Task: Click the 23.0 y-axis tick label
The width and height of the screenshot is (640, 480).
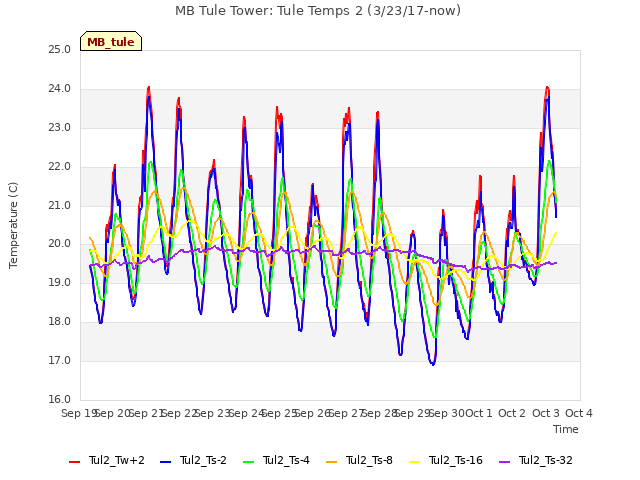Action: (x=60, y=127)
